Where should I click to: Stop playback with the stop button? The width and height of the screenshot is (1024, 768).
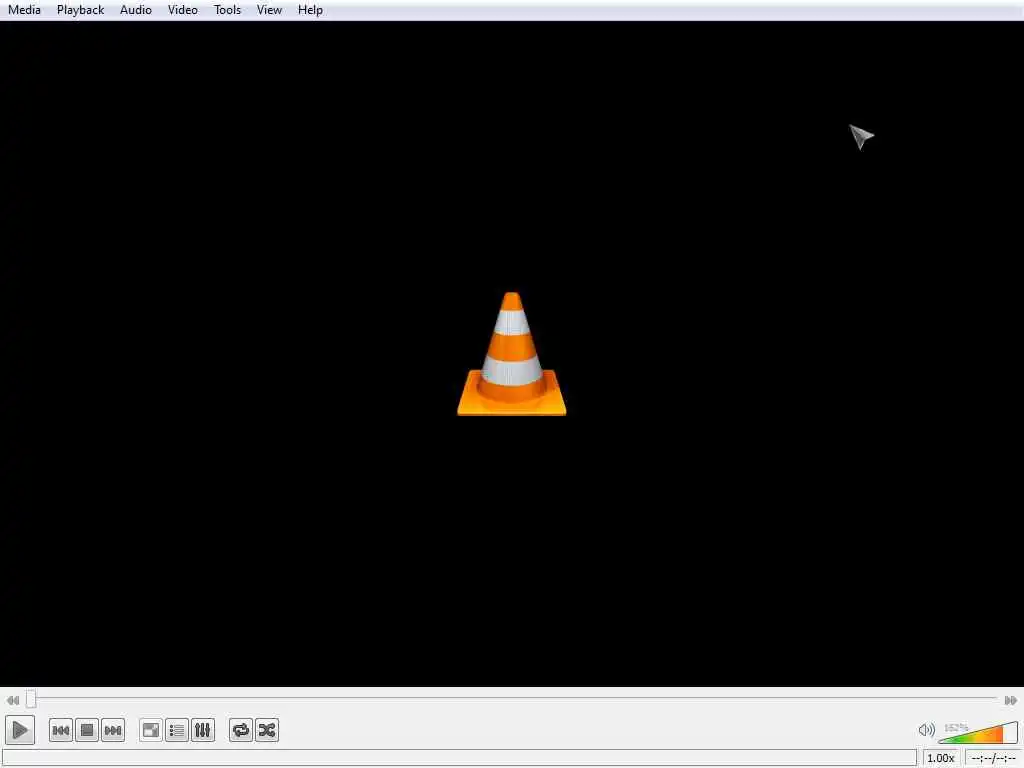(87, 730)
